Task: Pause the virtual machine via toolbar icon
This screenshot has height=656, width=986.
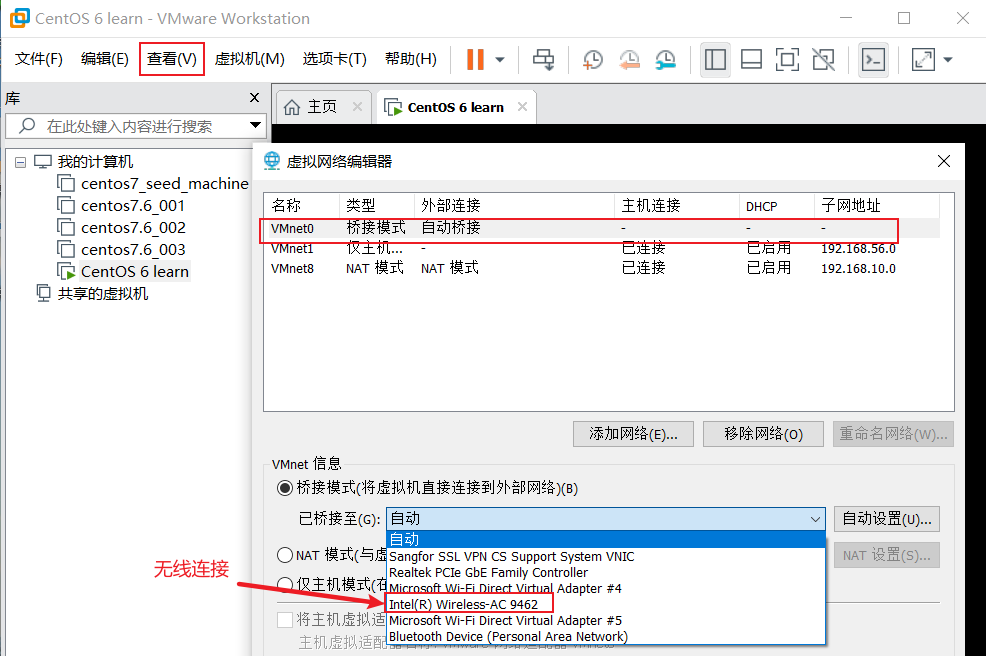Action: [x=475, y=60]
